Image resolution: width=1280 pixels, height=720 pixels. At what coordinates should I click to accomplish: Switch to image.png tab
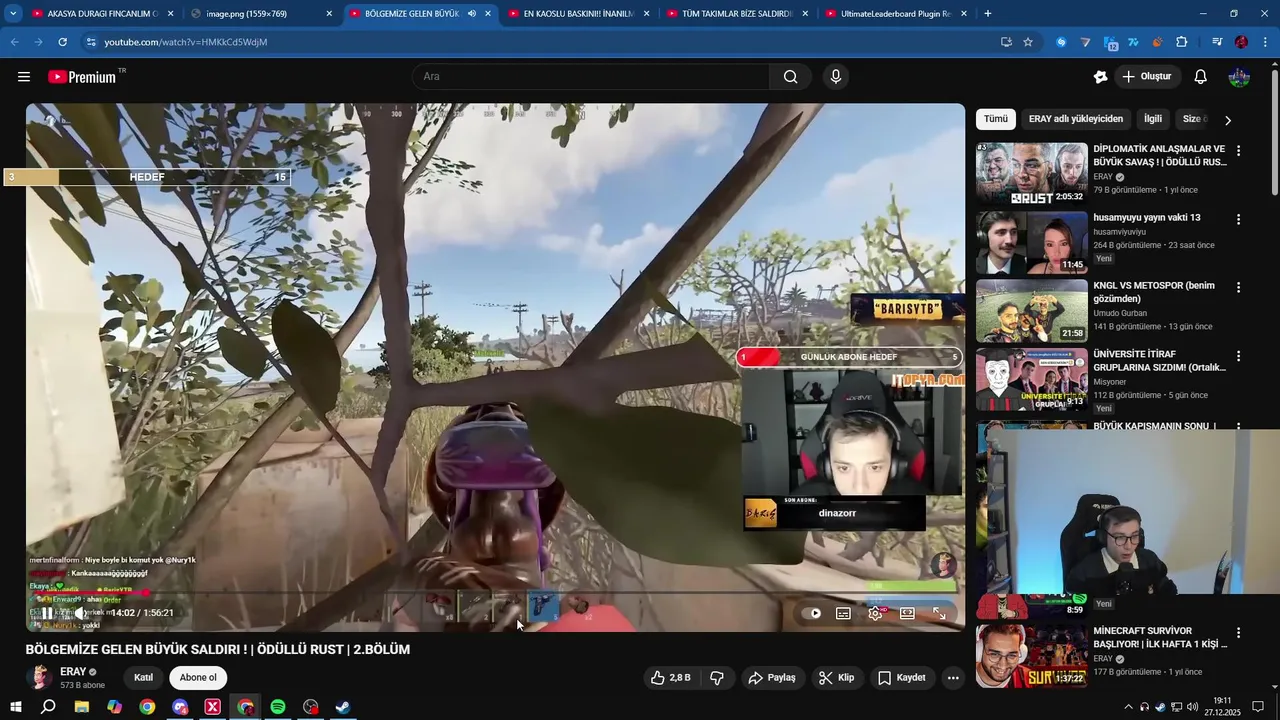pos(260,14)
